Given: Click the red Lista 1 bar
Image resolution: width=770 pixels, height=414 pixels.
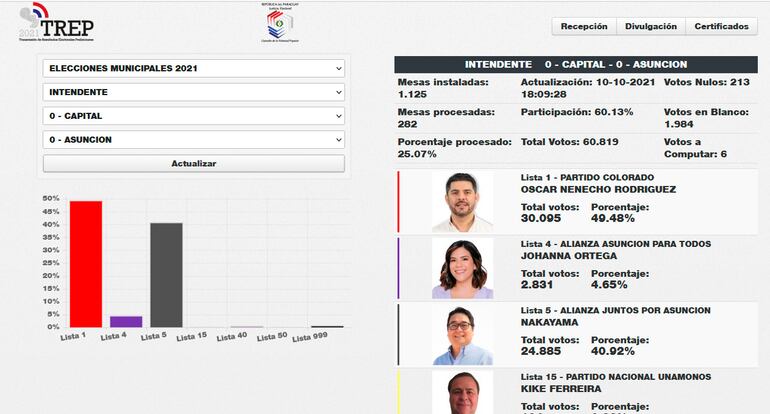Looking at the screenshot, I should tap(86, 264).
